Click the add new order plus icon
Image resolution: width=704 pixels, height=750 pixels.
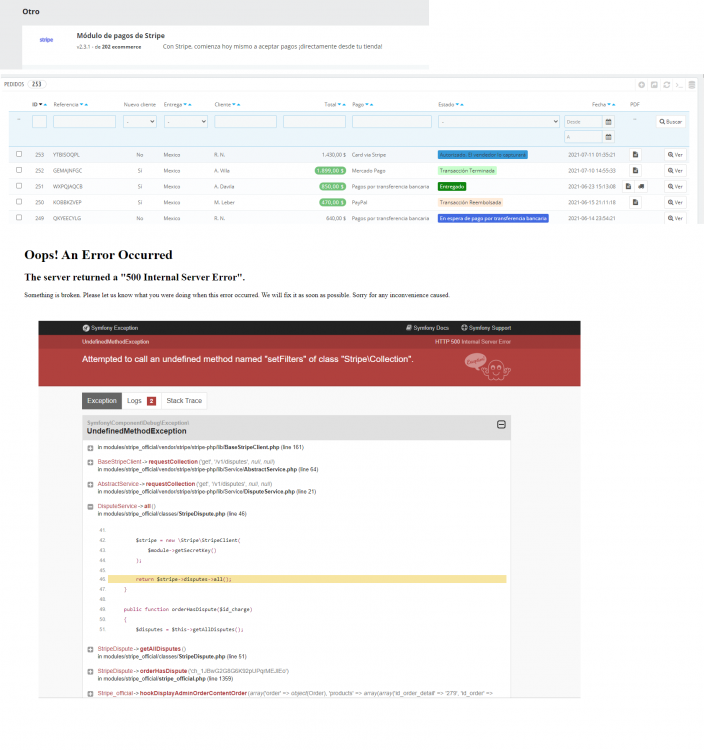[x=641, y=85]
